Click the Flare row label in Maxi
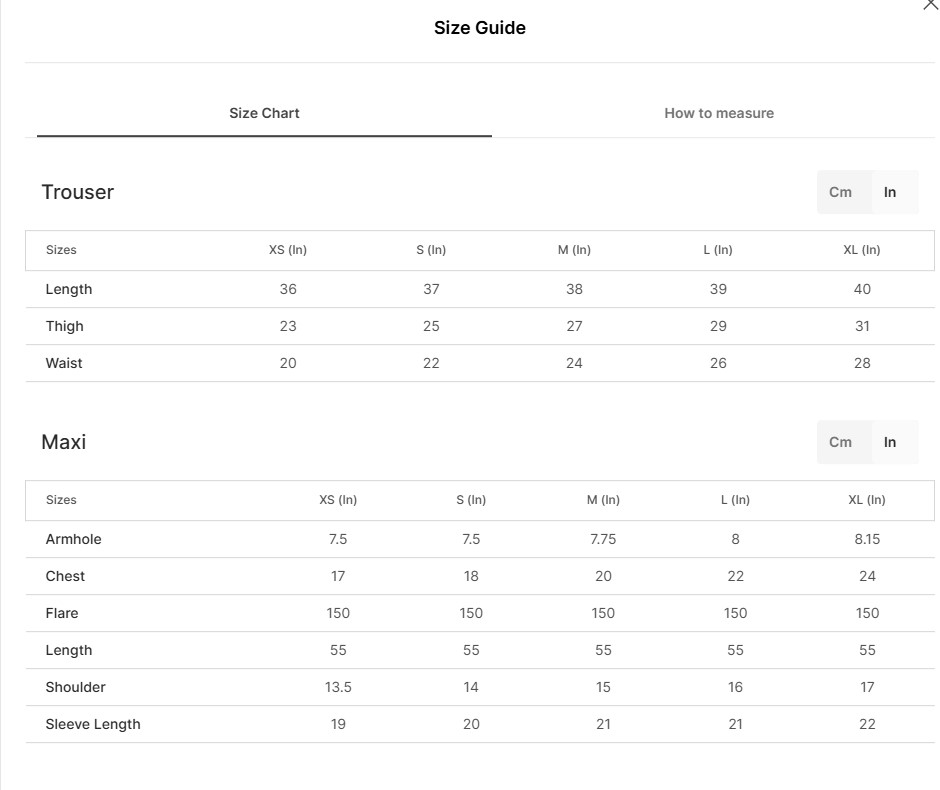The height and width of the screenshot is (790, 940). 62,613
